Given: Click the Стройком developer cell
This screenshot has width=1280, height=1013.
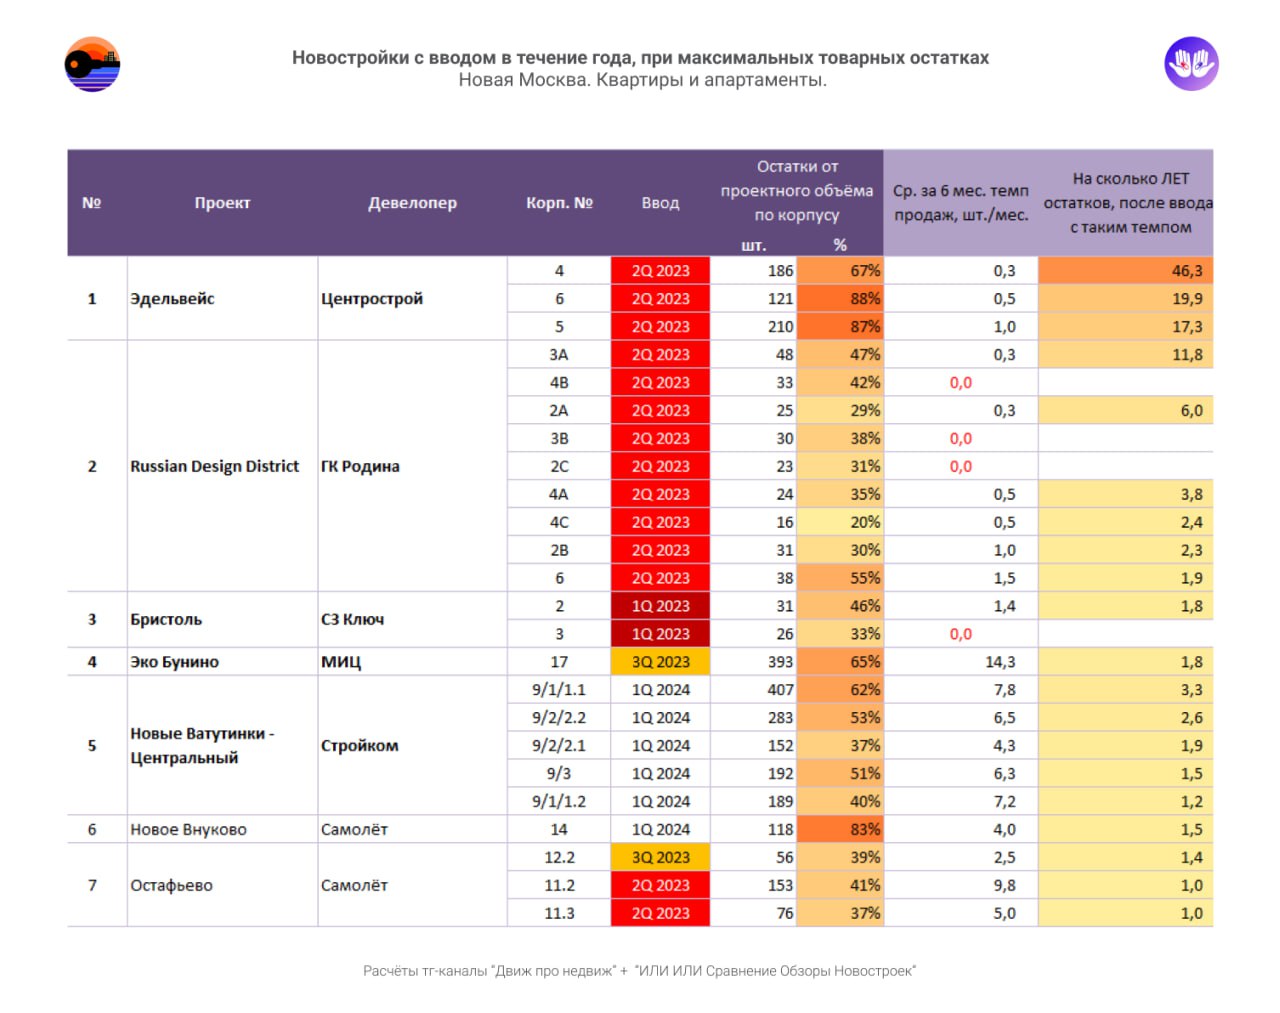Looking at the screenshot, I should [x=412, y=746].
